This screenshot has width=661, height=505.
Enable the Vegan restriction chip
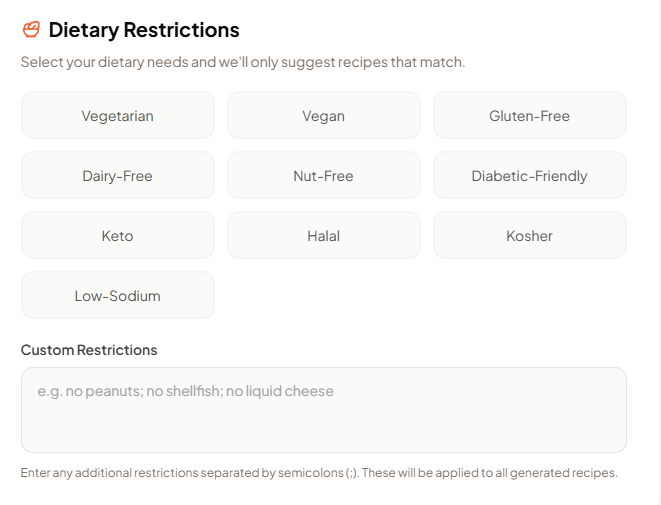[x=324, y=116]
